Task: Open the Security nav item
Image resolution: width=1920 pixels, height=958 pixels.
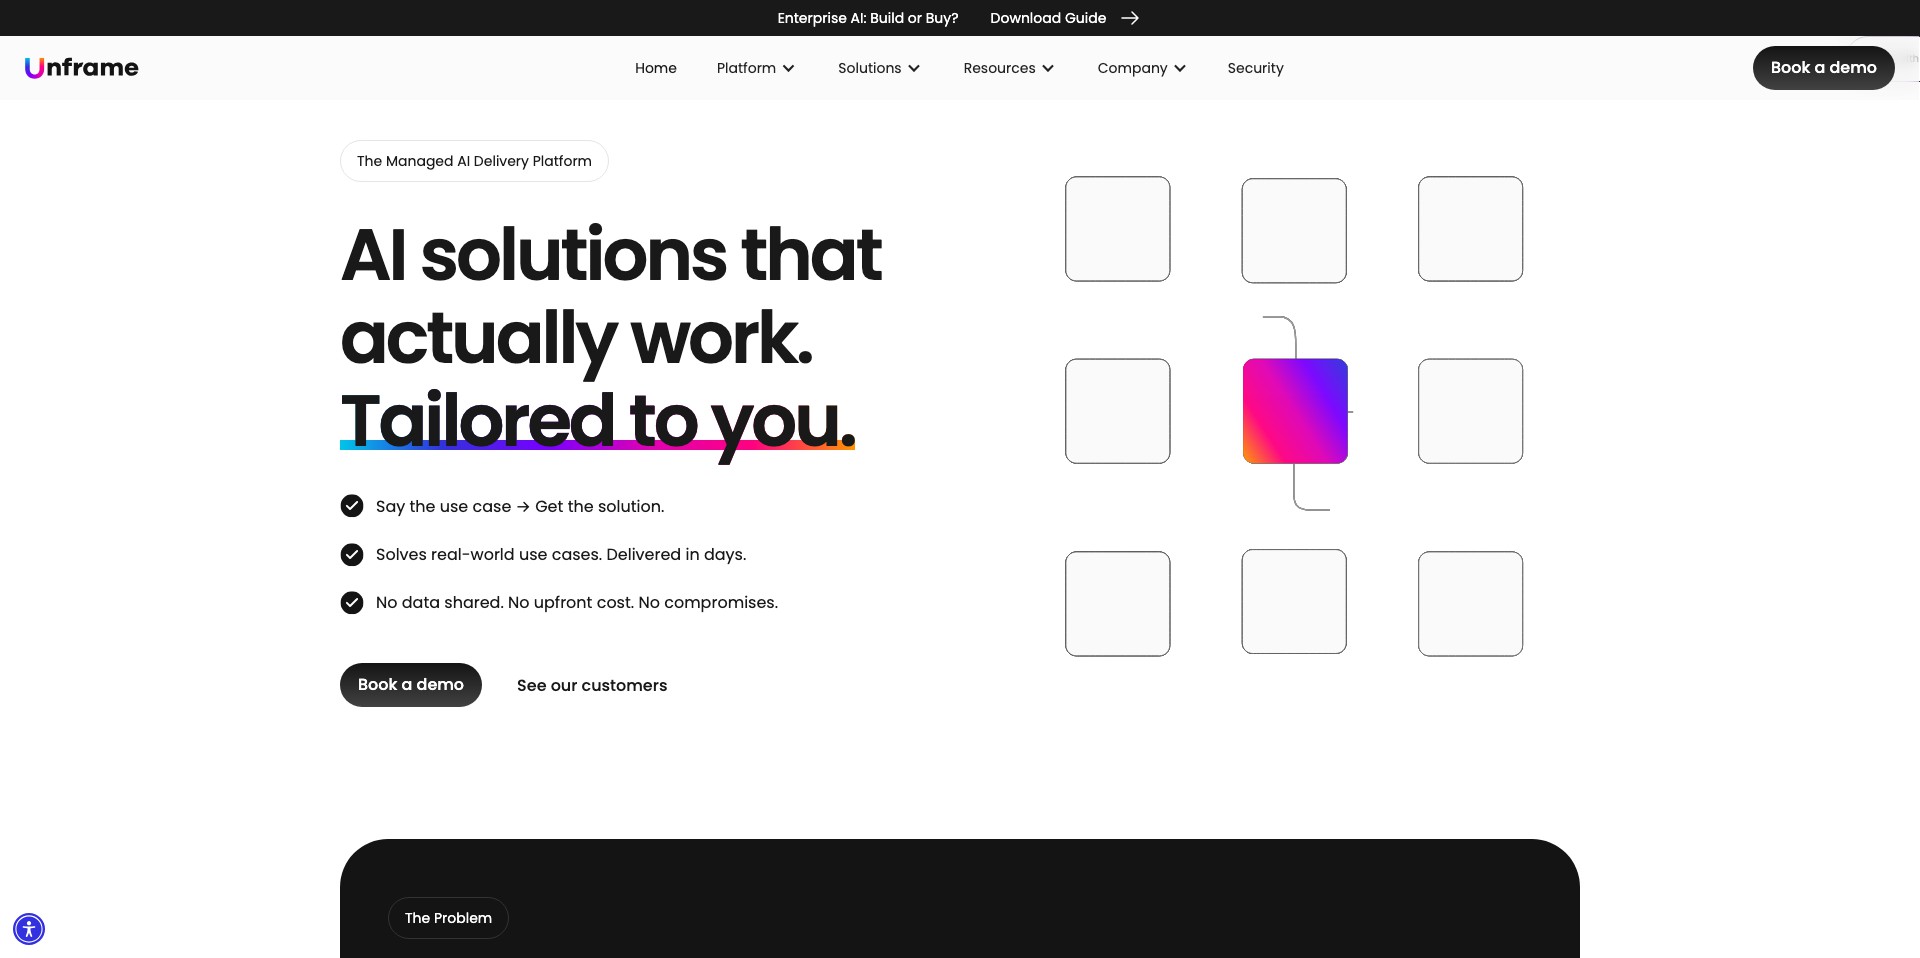Action: (x=1255, y=68)
